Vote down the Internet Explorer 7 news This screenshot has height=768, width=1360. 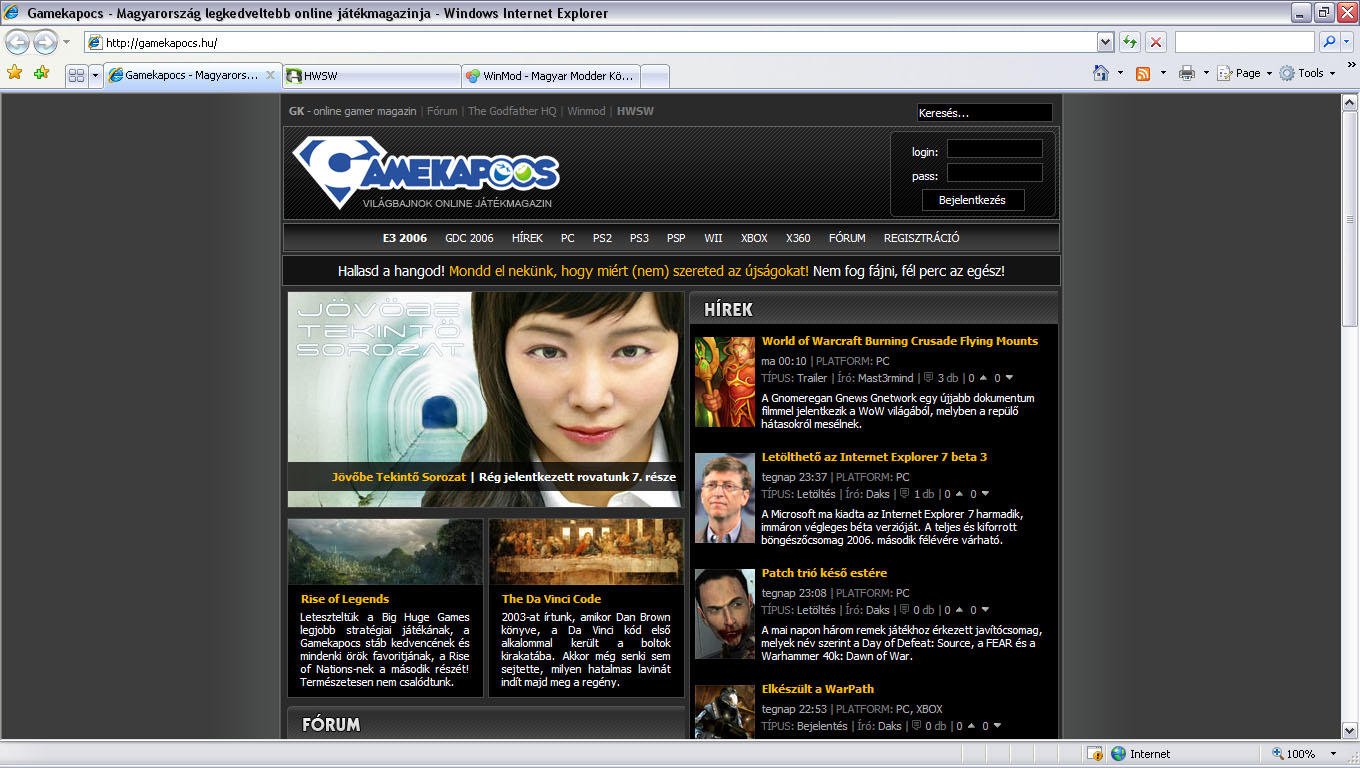tap(986, 494)
